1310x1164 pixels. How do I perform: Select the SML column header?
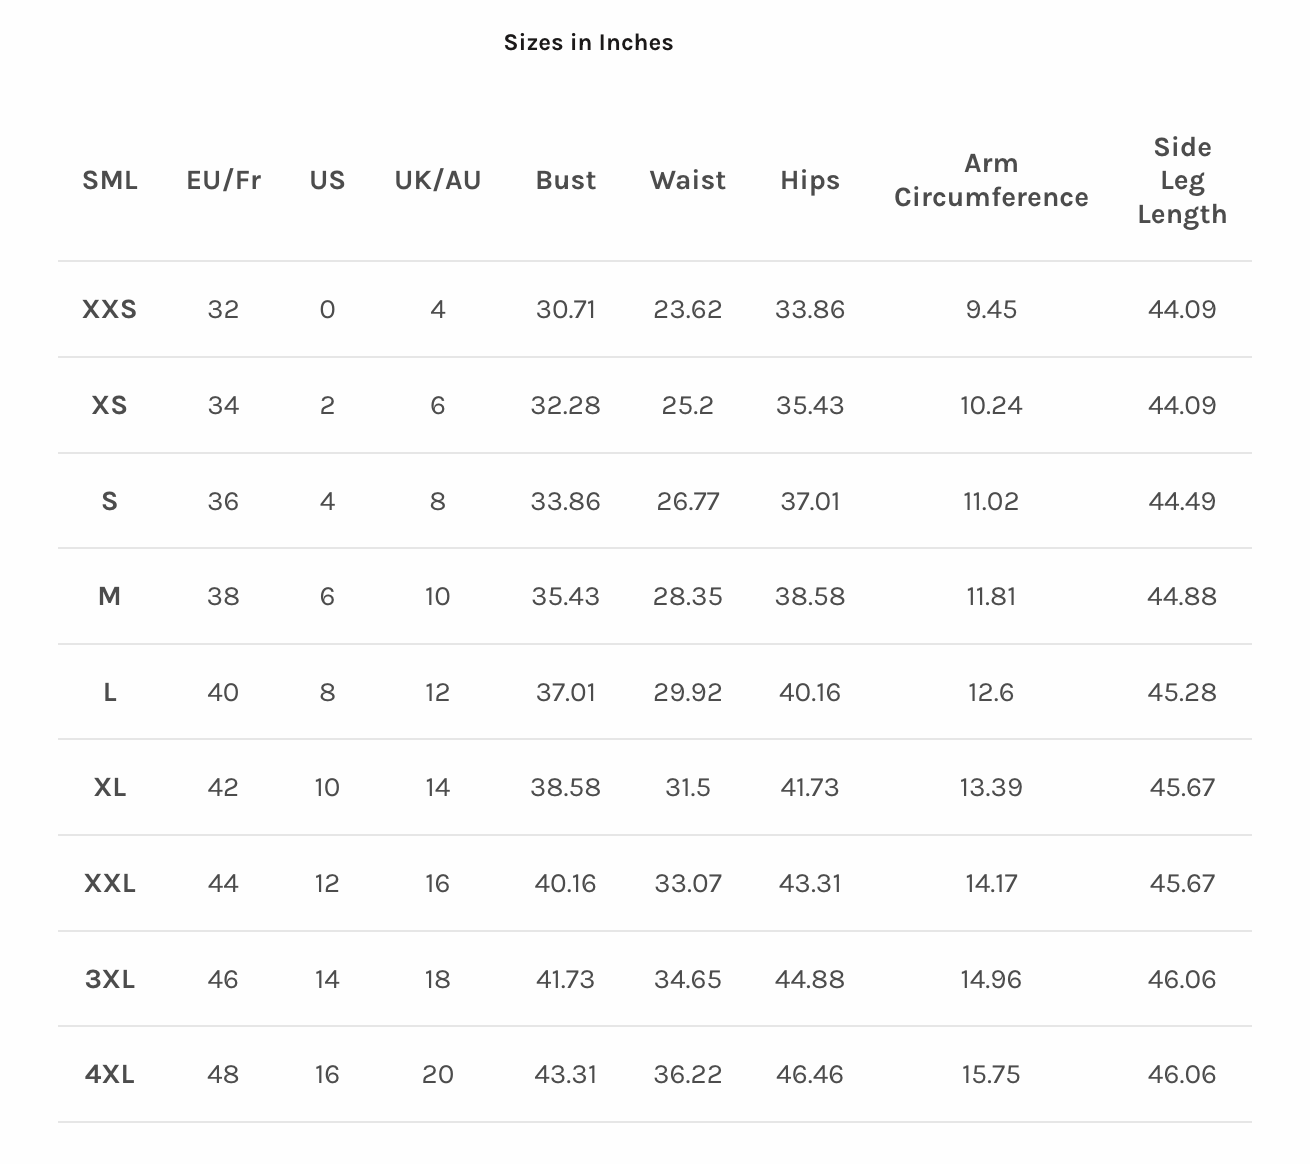[x=110, y=180]
